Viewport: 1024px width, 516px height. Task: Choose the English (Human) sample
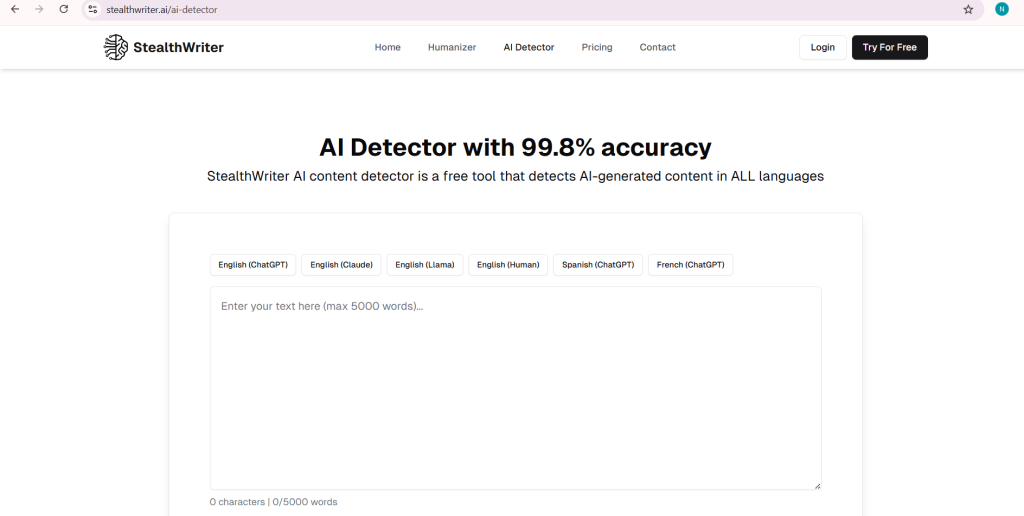[x=508, y=265]
